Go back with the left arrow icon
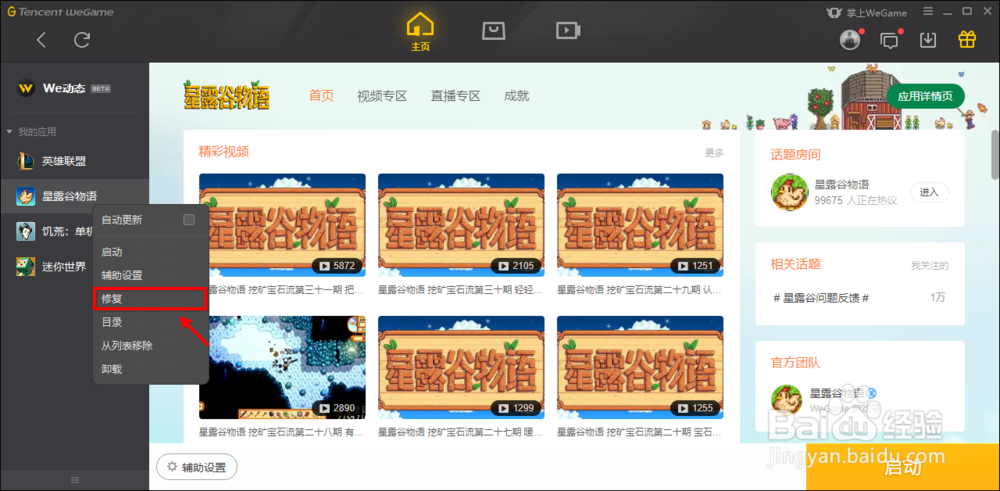This screenshot has height=491, width=1000. [41, 40]
